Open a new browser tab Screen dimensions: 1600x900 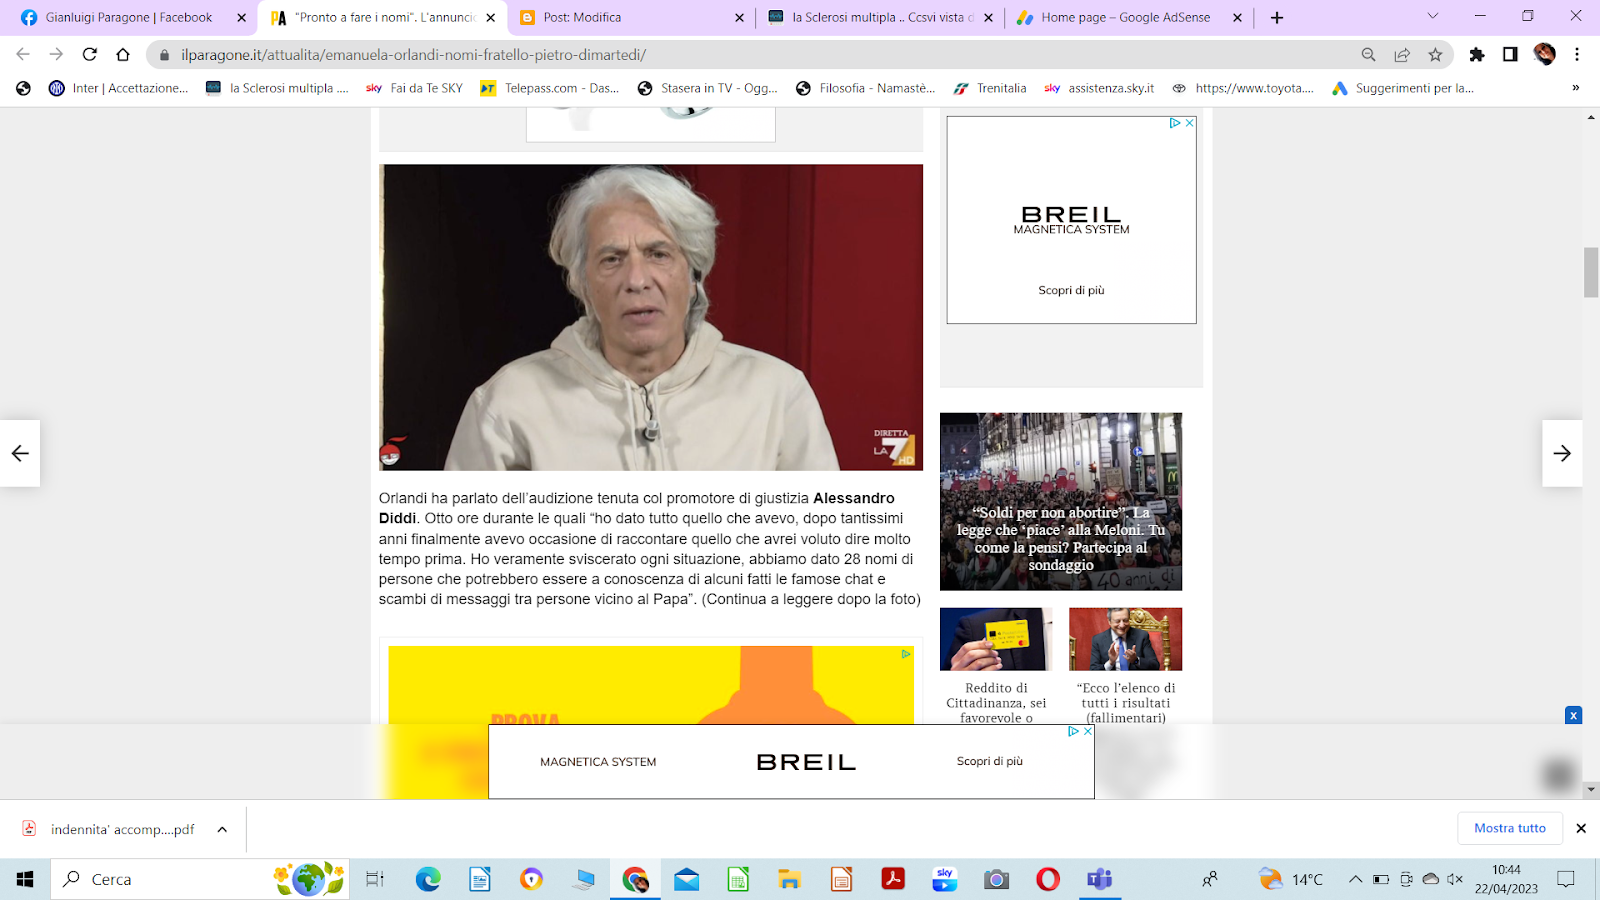point(1277,17)
